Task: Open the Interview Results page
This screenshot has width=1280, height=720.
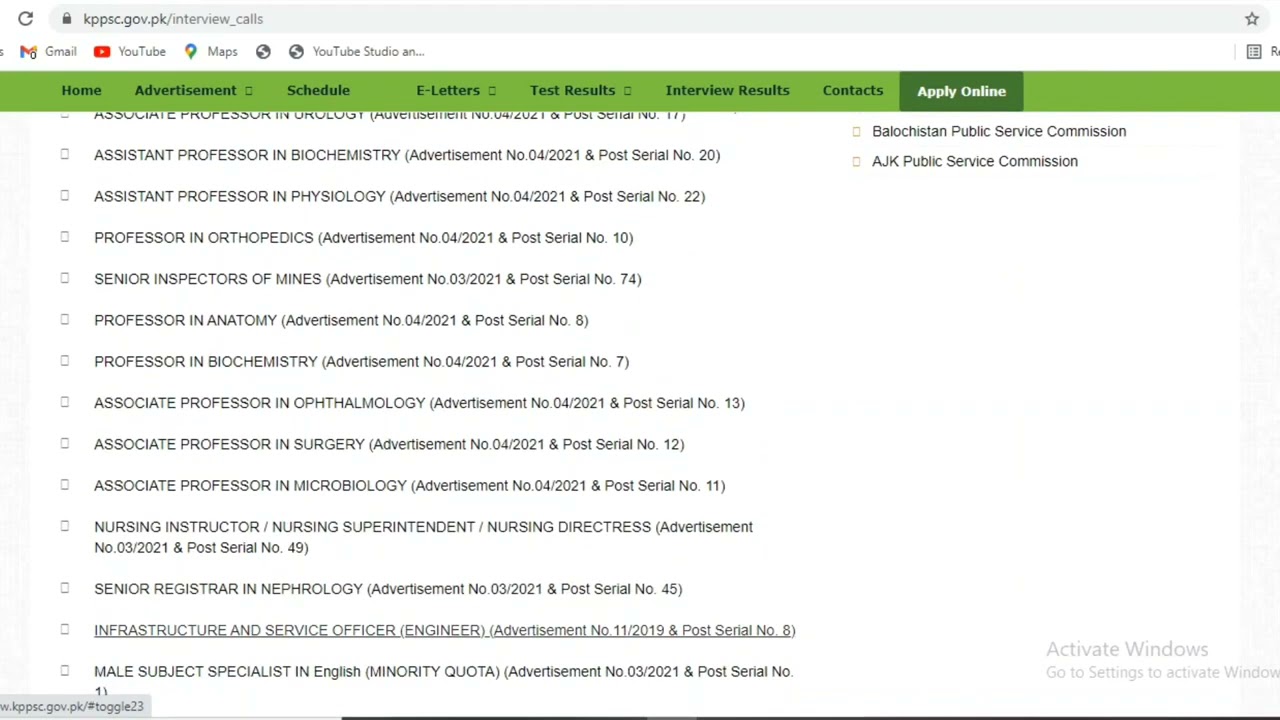Action: click(727, 90)
